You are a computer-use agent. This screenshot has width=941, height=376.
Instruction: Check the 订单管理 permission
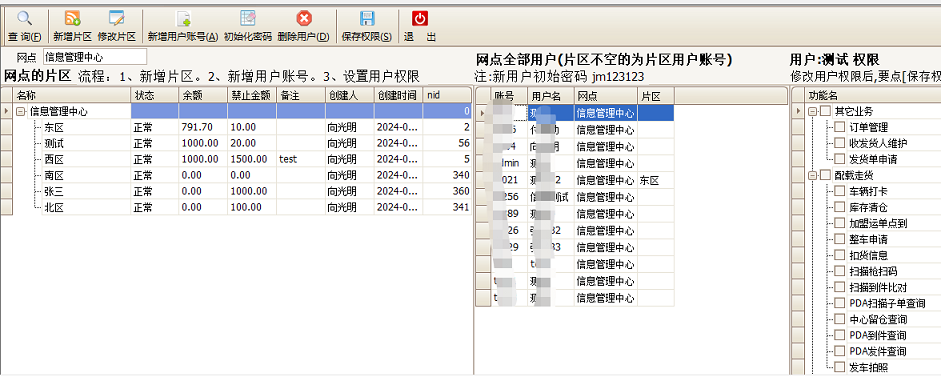839,127
